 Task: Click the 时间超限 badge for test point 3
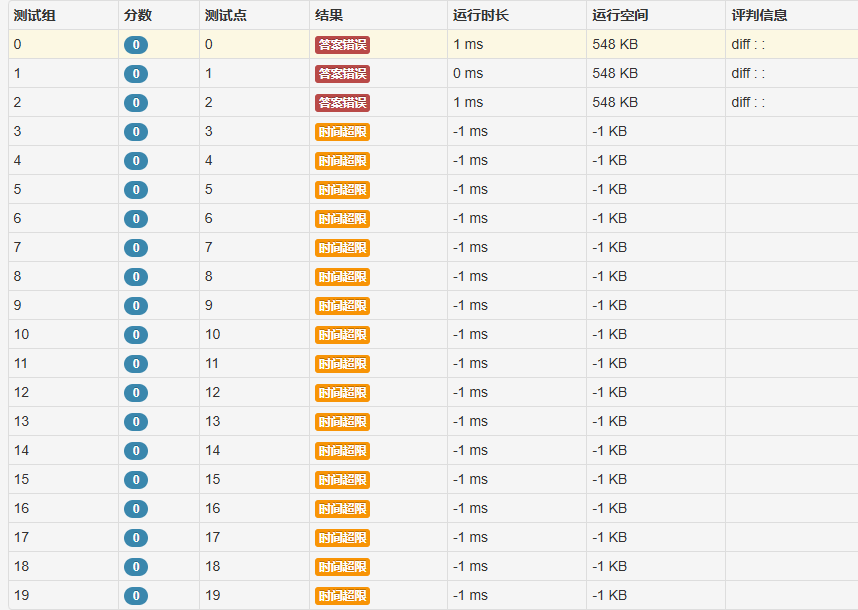342,132
